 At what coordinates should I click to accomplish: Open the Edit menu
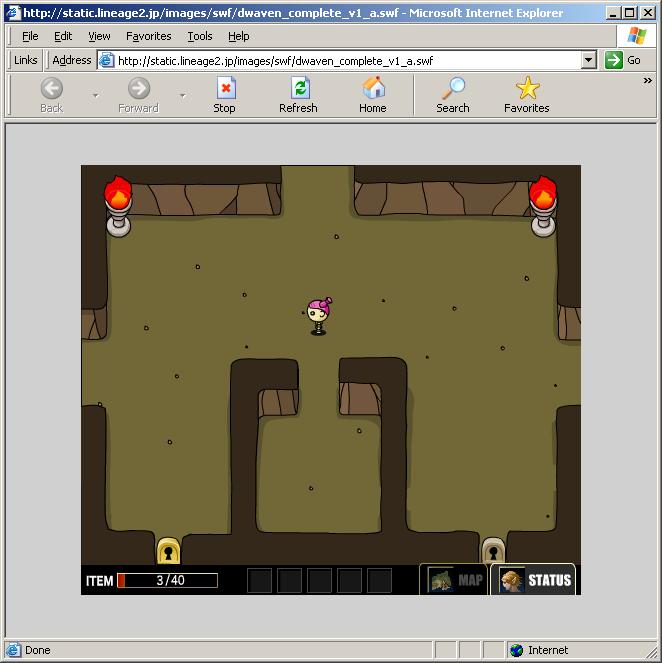click(x=63, y=36)
